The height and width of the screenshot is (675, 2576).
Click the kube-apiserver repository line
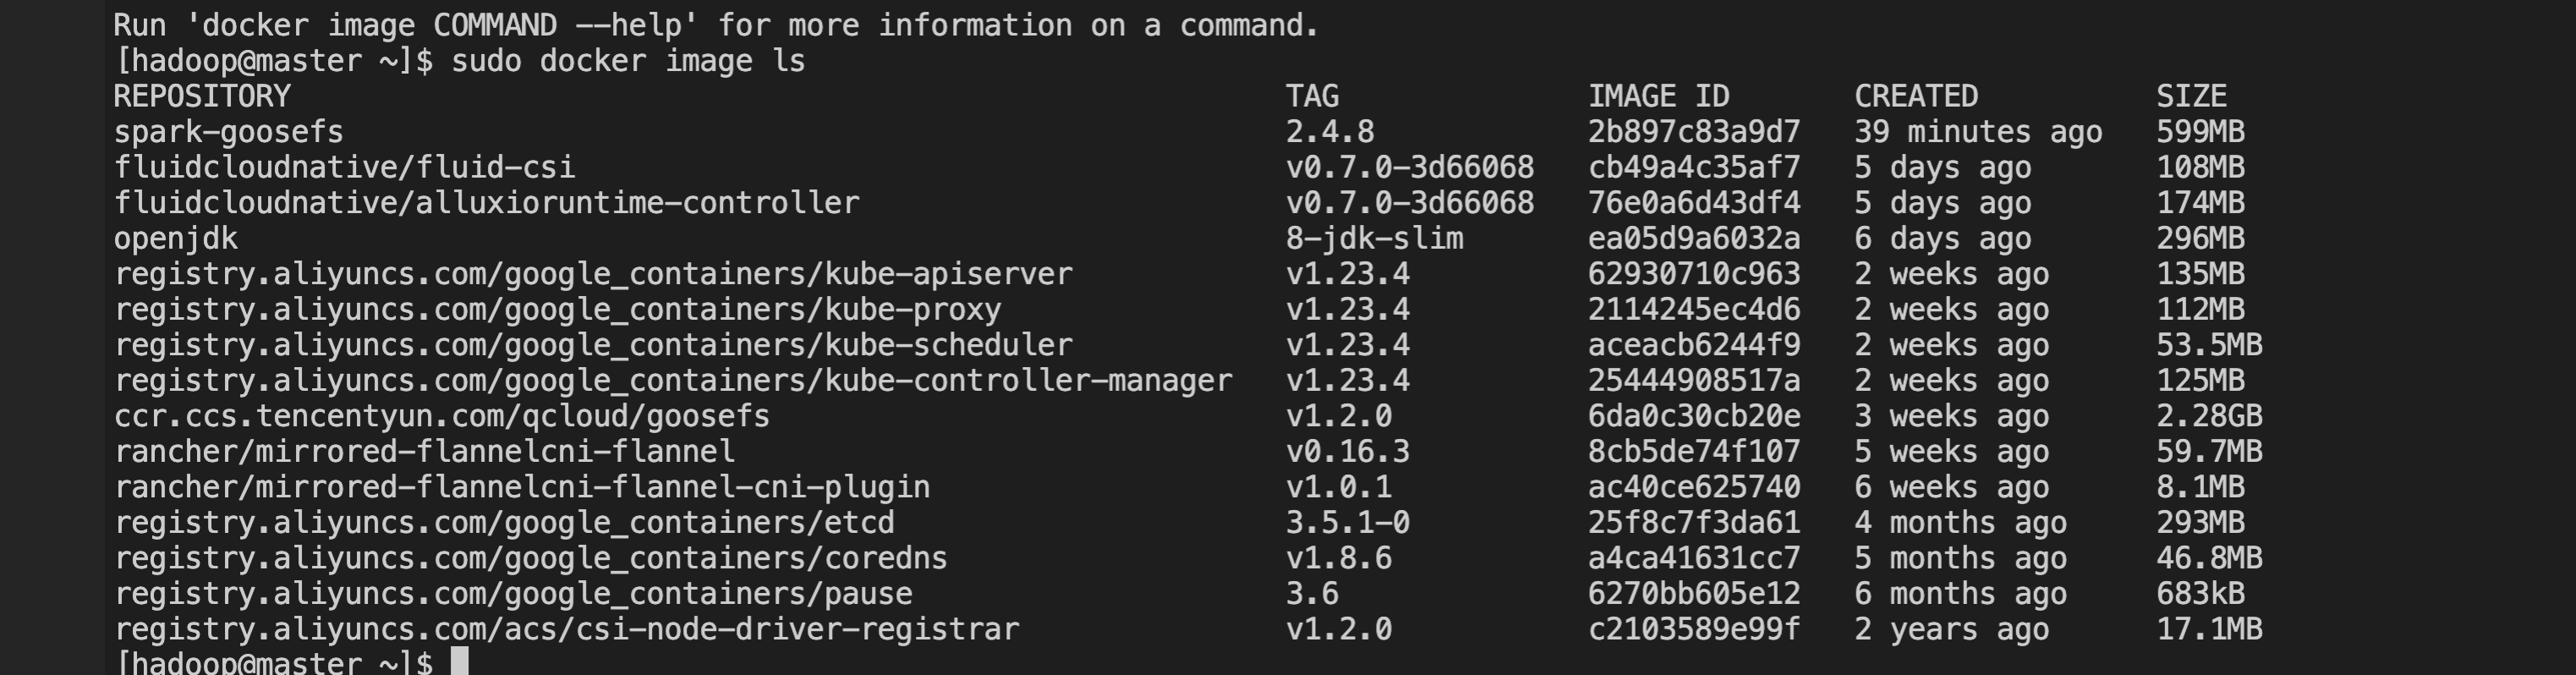click(x=593, y=274)
